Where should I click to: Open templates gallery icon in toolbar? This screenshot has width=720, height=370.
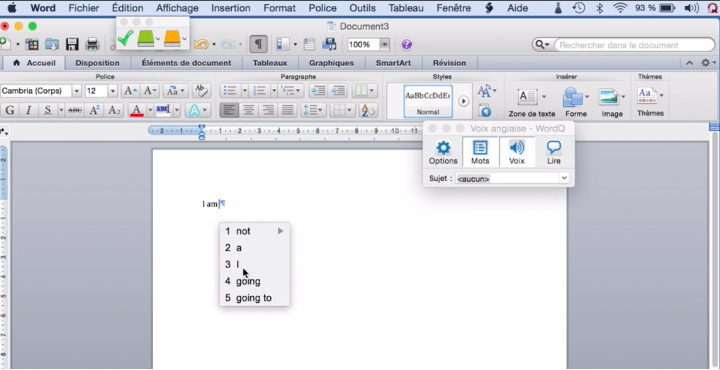coord(32,44)
